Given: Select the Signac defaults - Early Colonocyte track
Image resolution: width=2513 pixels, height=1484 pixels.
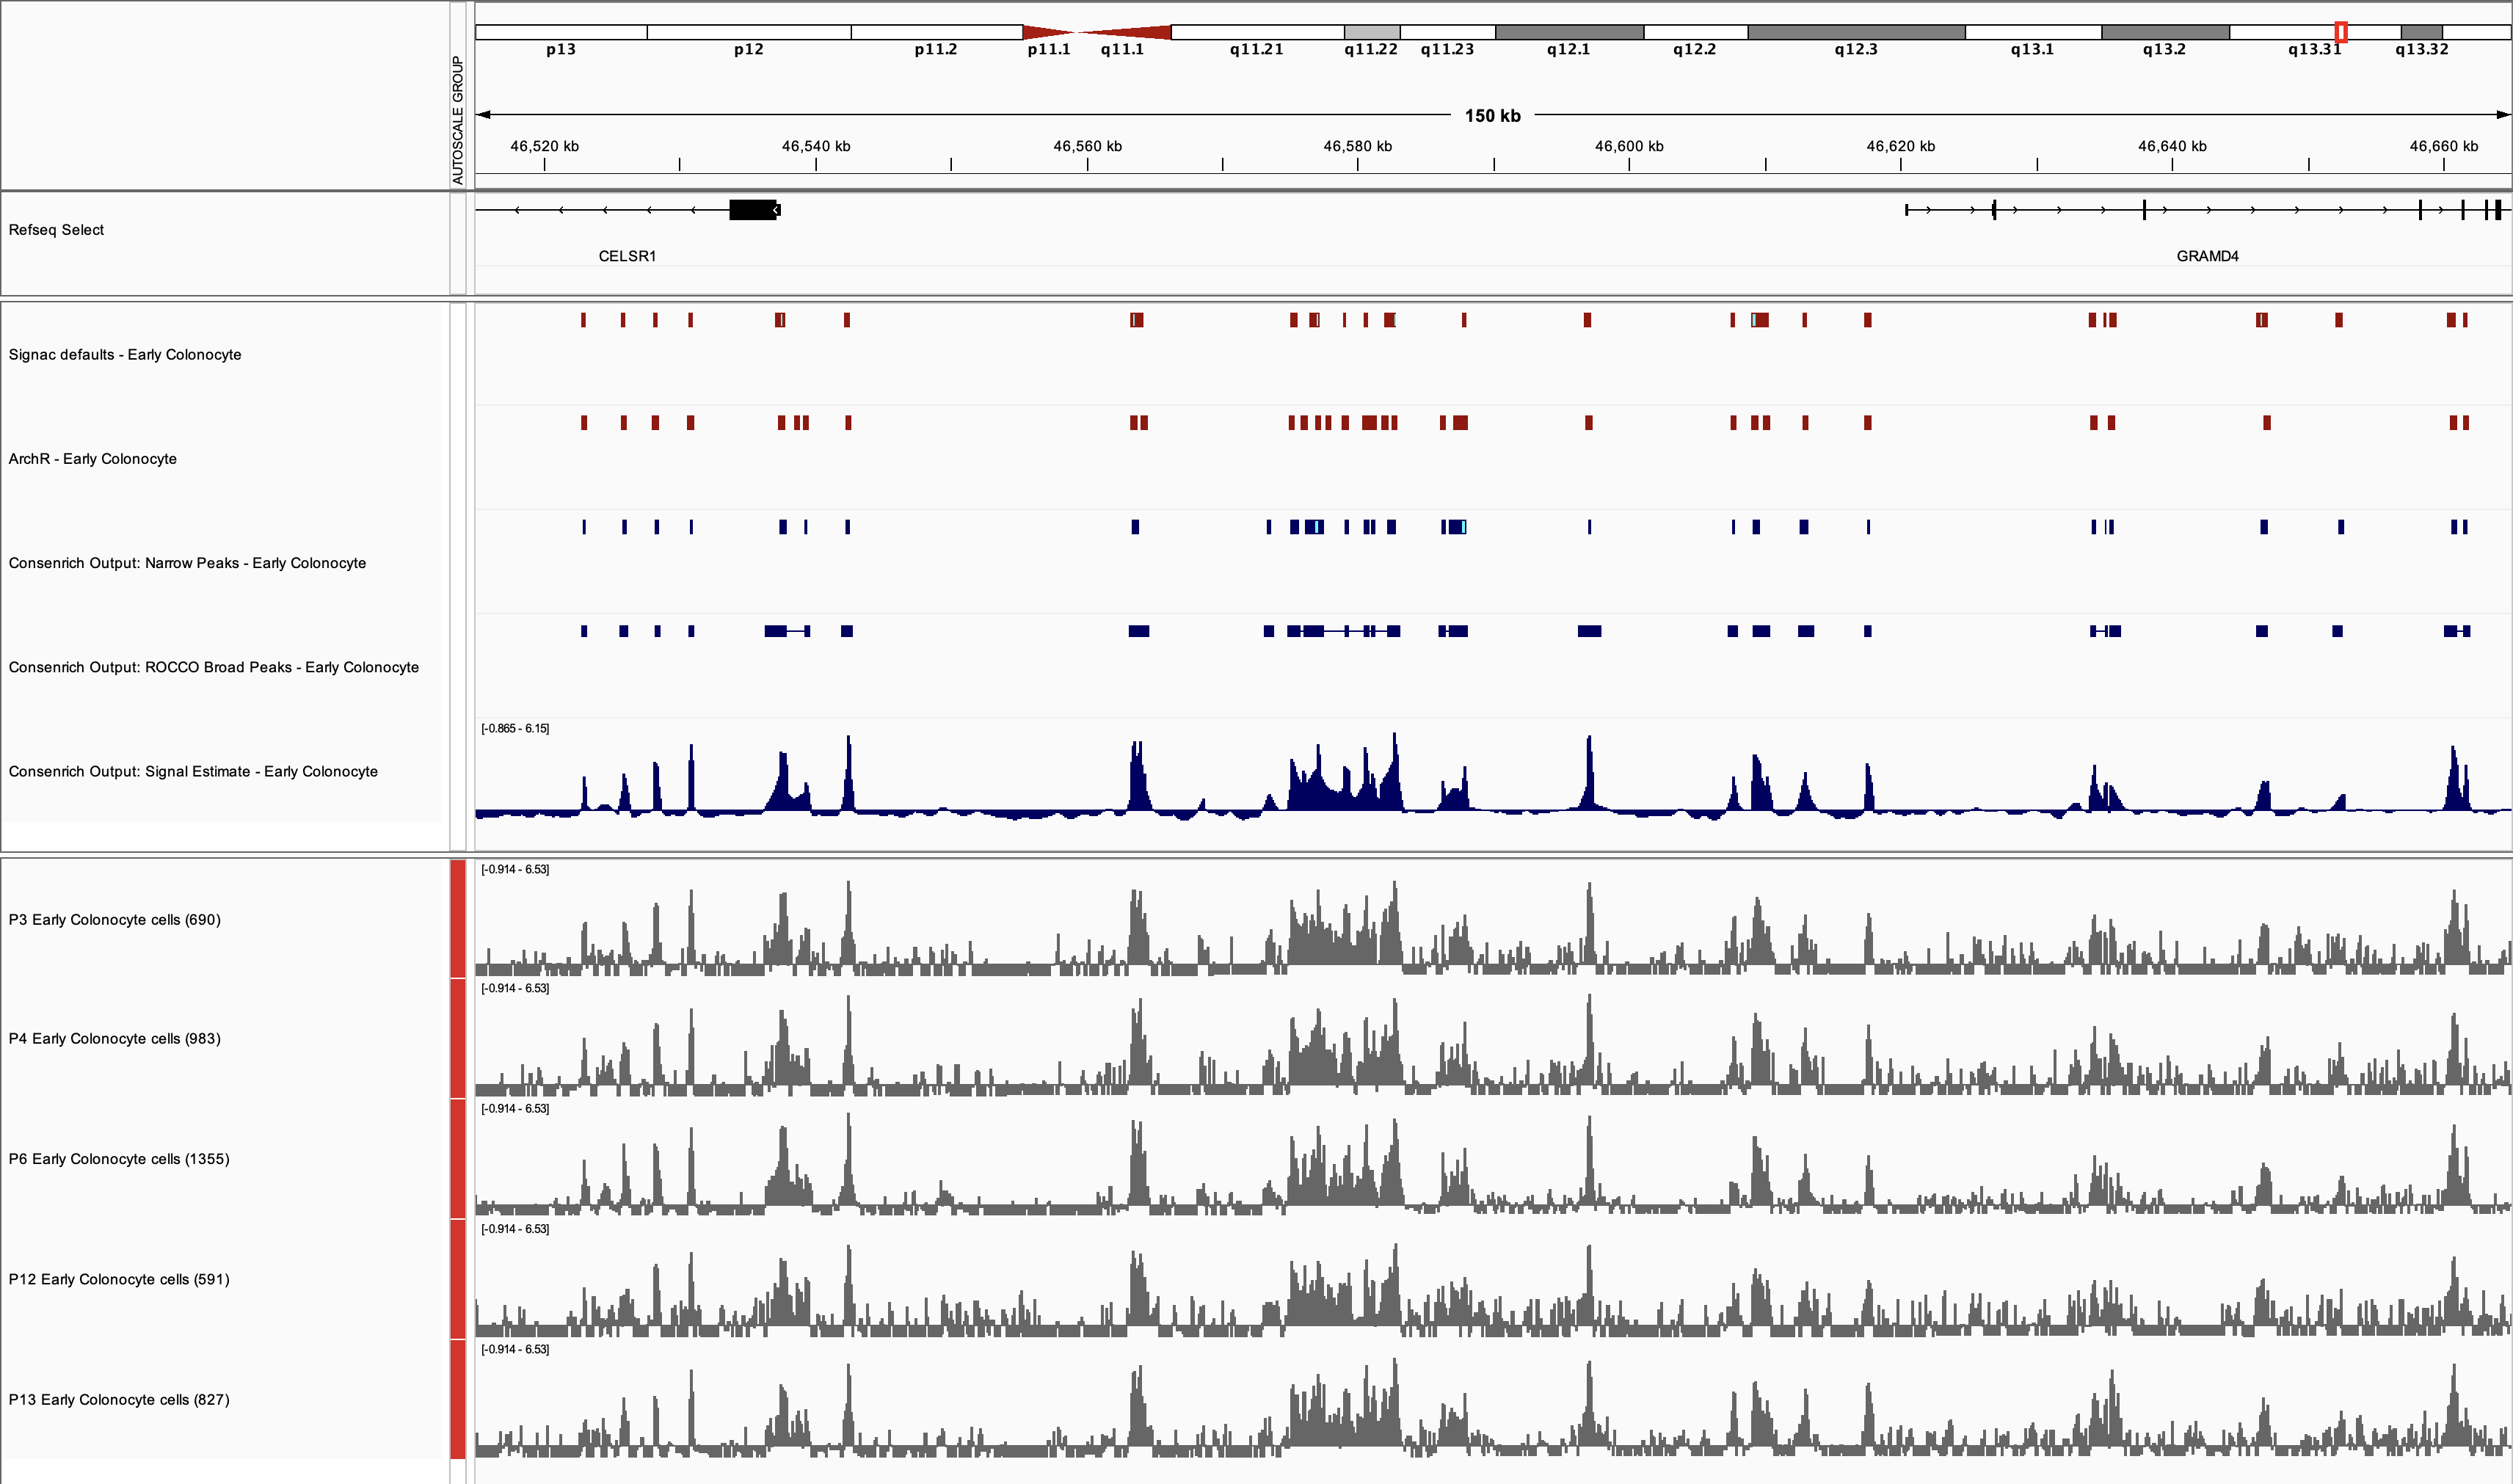Looking at the screenshot, I should point(125,355).
